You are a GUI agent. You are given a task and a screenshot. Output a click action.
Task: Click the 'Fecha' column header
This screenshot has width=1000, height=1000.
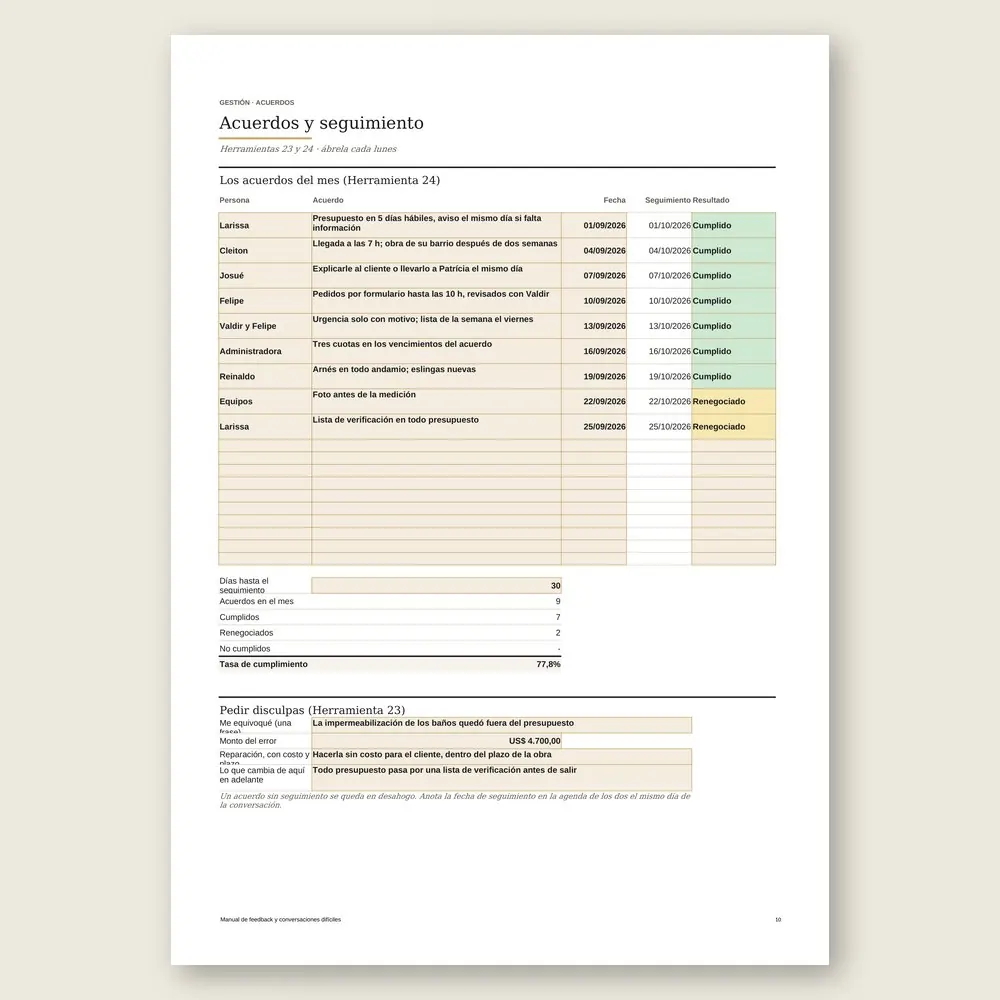pos(614,200)
